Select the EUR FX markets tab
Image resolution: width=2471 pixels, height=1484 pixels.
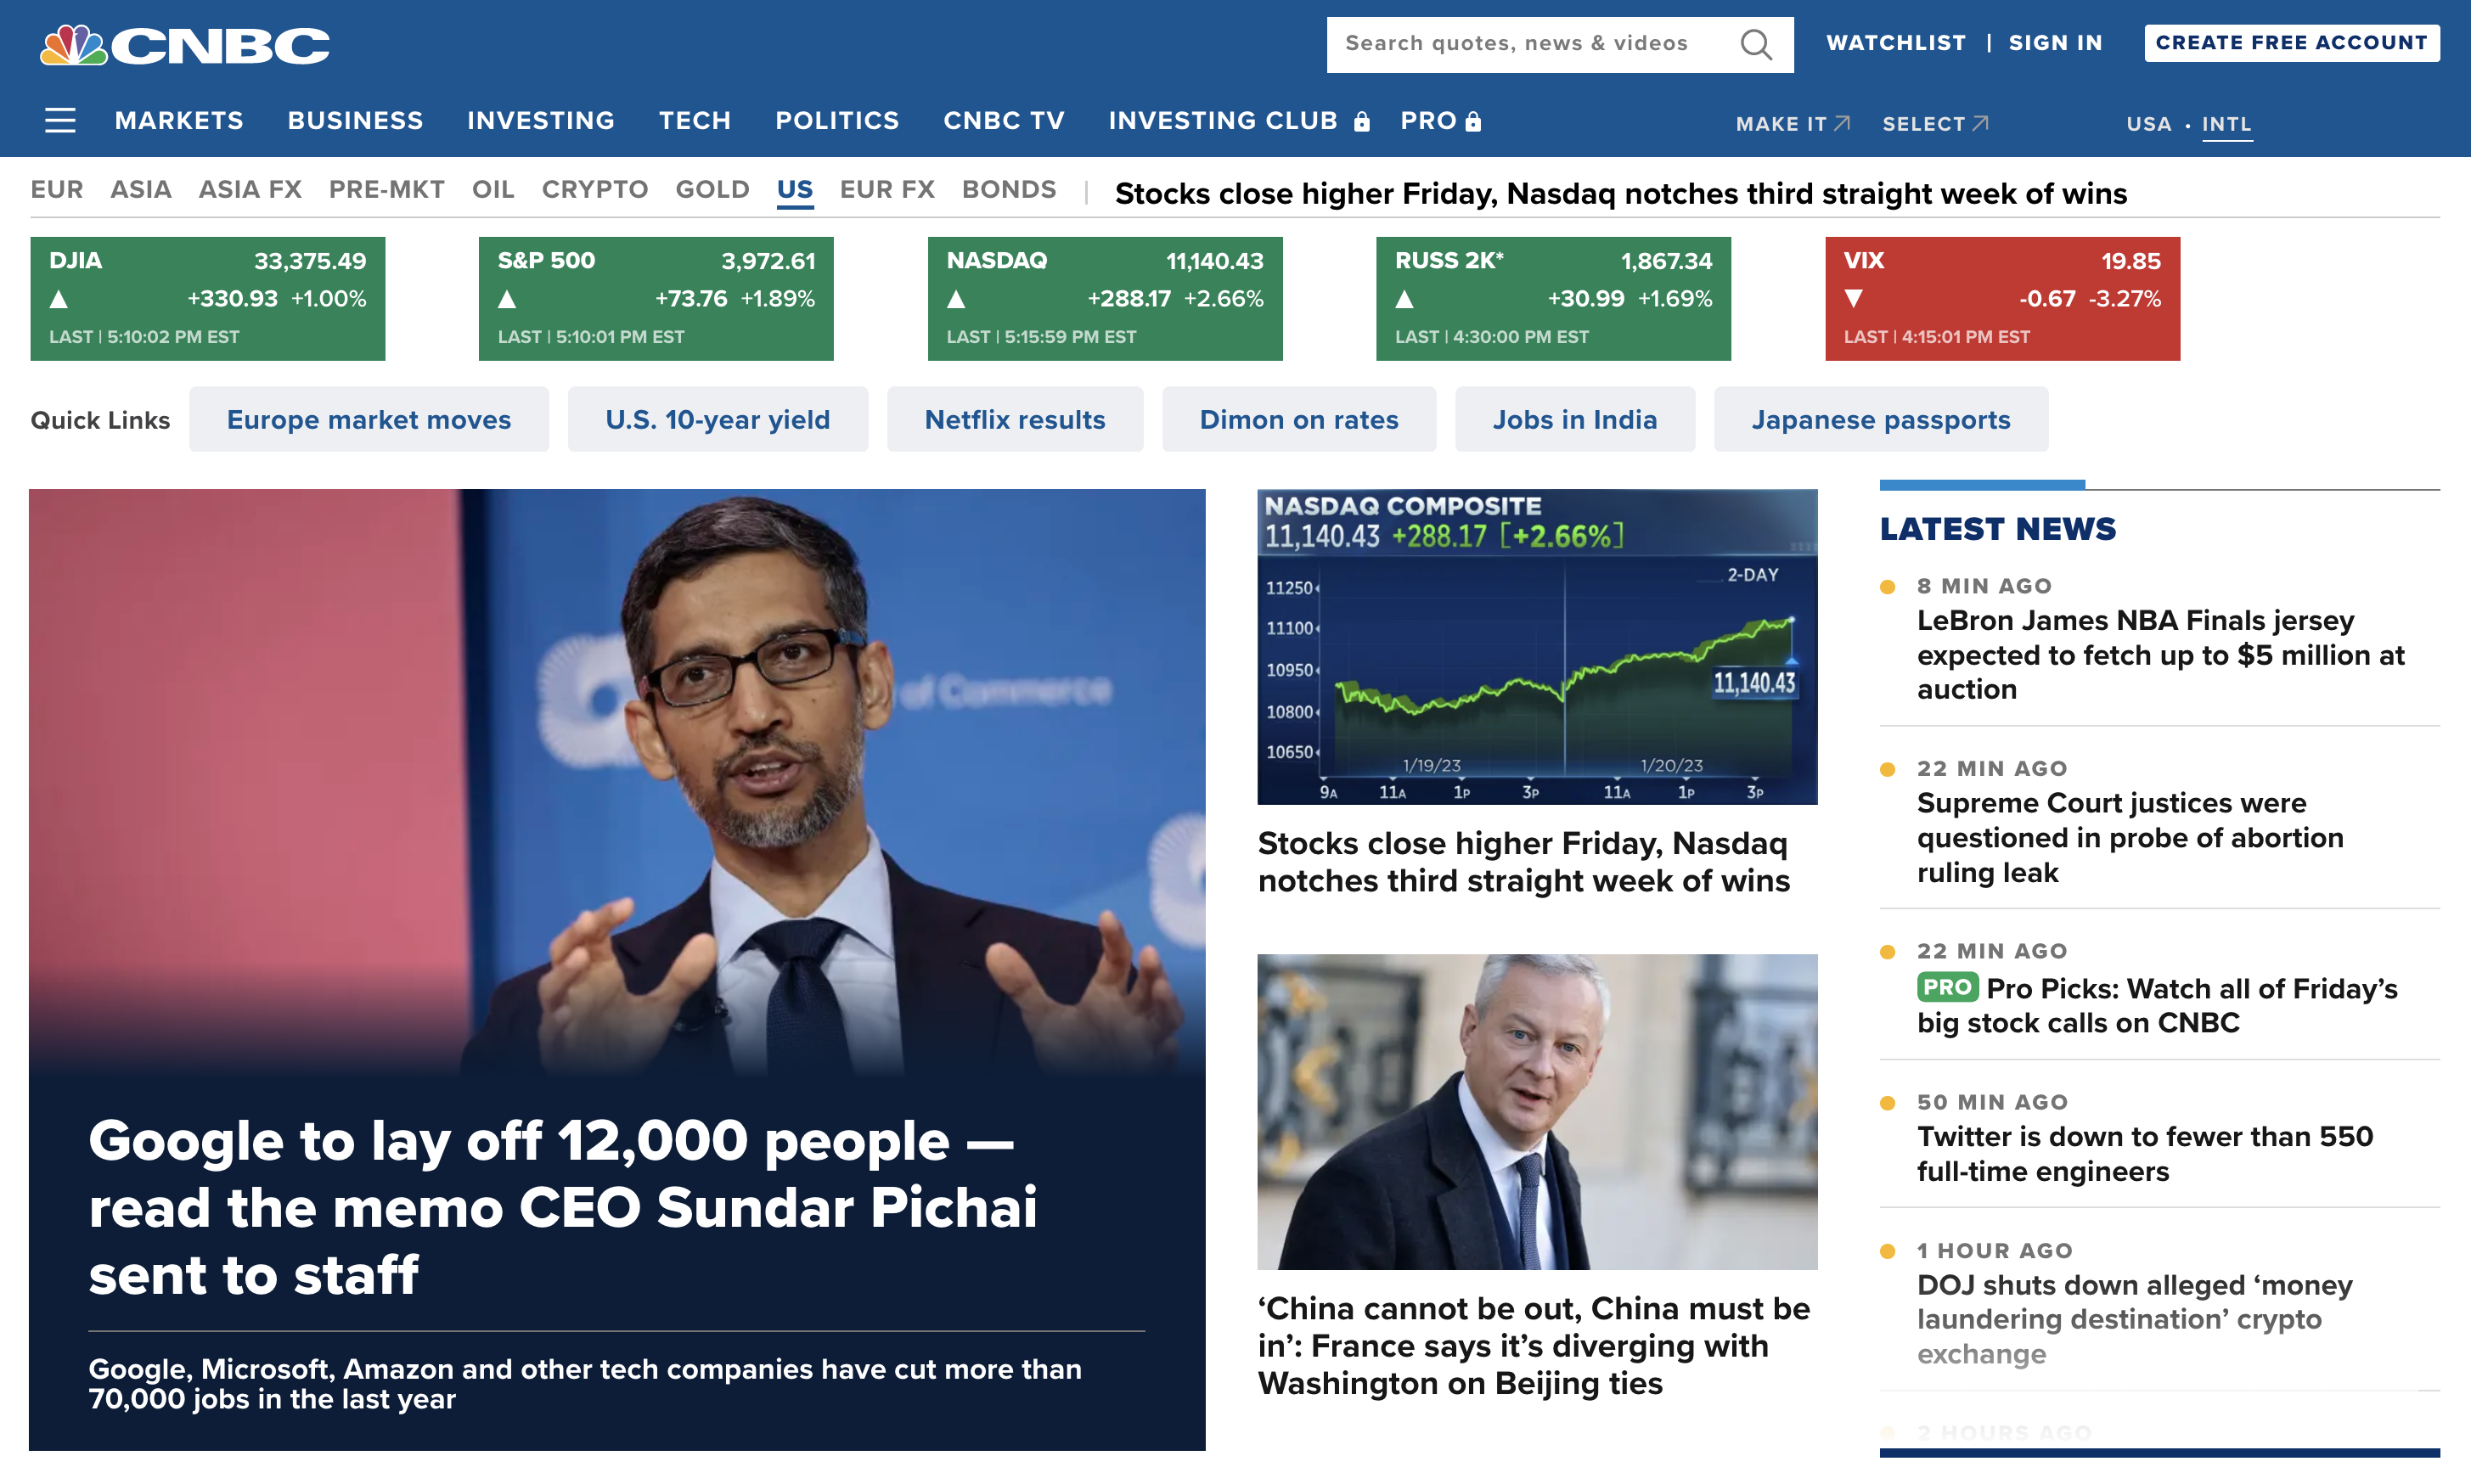[887, 189]
